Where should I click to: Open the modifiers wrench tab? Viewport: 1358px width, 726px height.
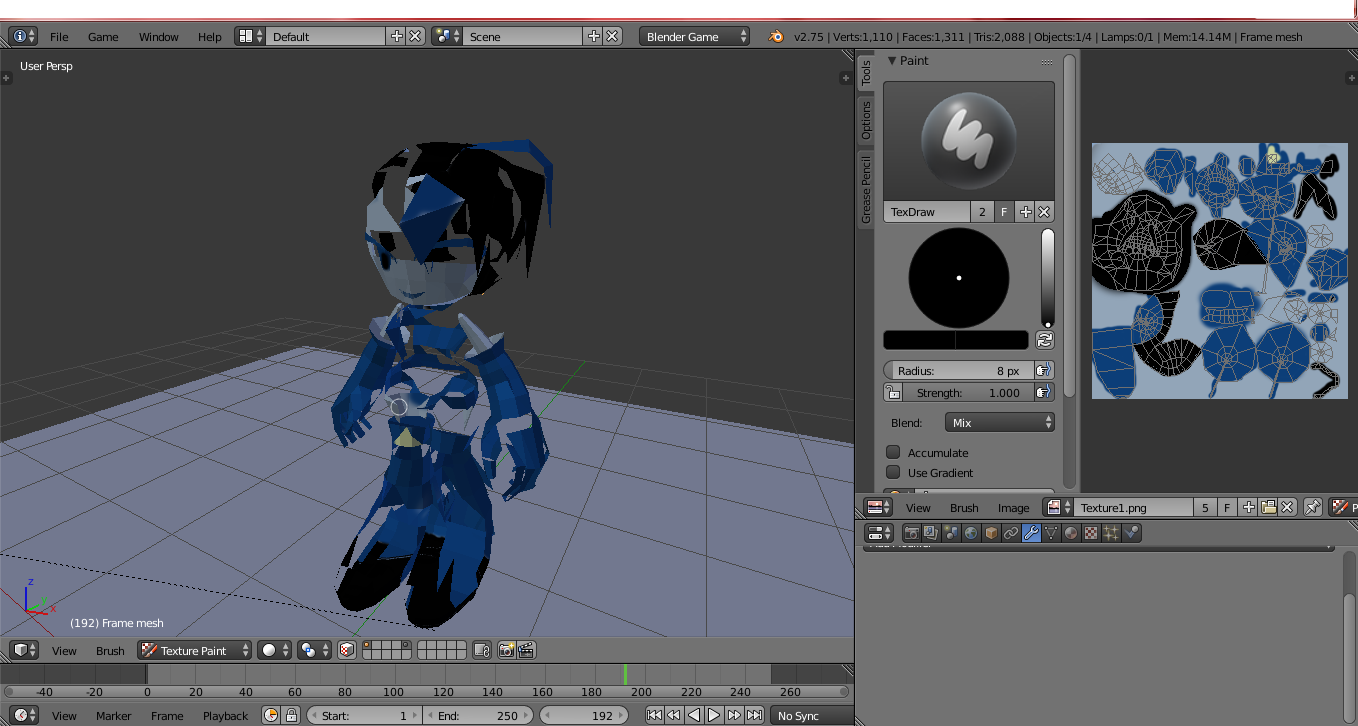1031,533
